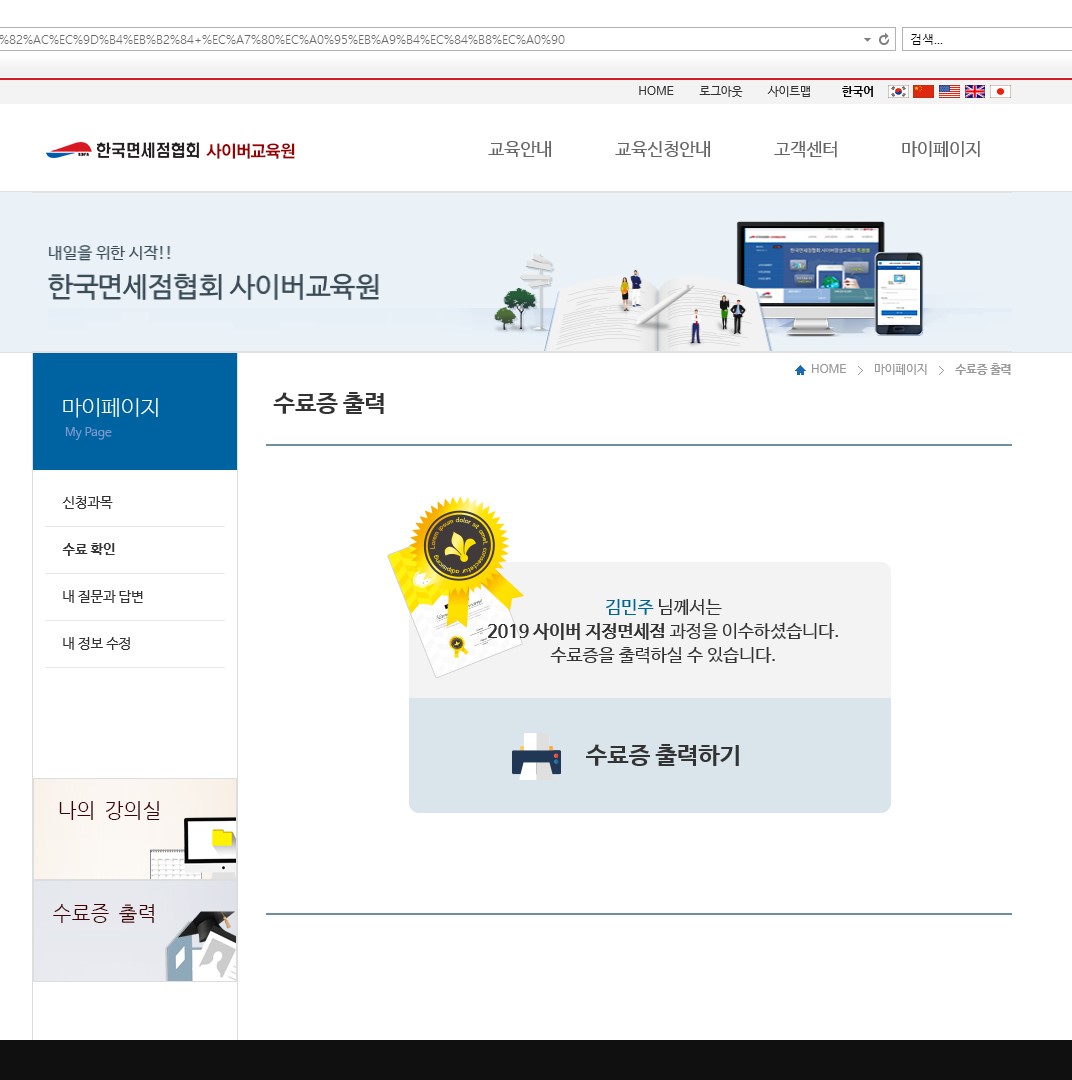Click the browser search input field
The image size is (1072, 1080).
click(985, 40)
